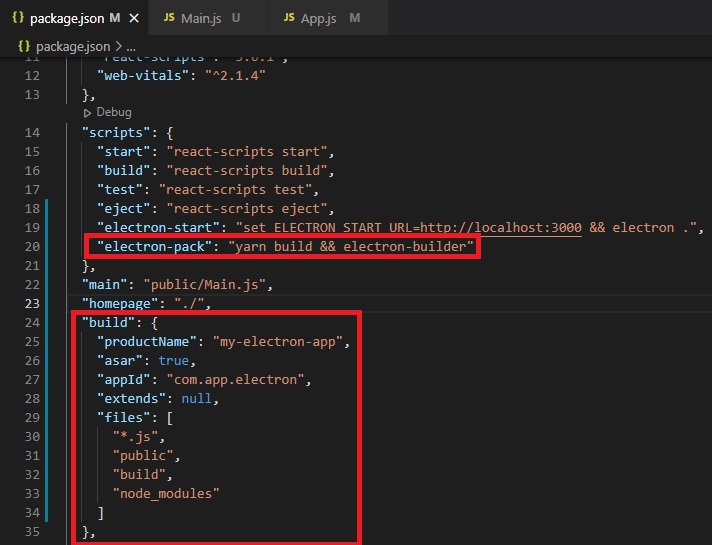Click the "build" key on line 24
The height and width of the screenshot is (545, 712).
point(109,322)
